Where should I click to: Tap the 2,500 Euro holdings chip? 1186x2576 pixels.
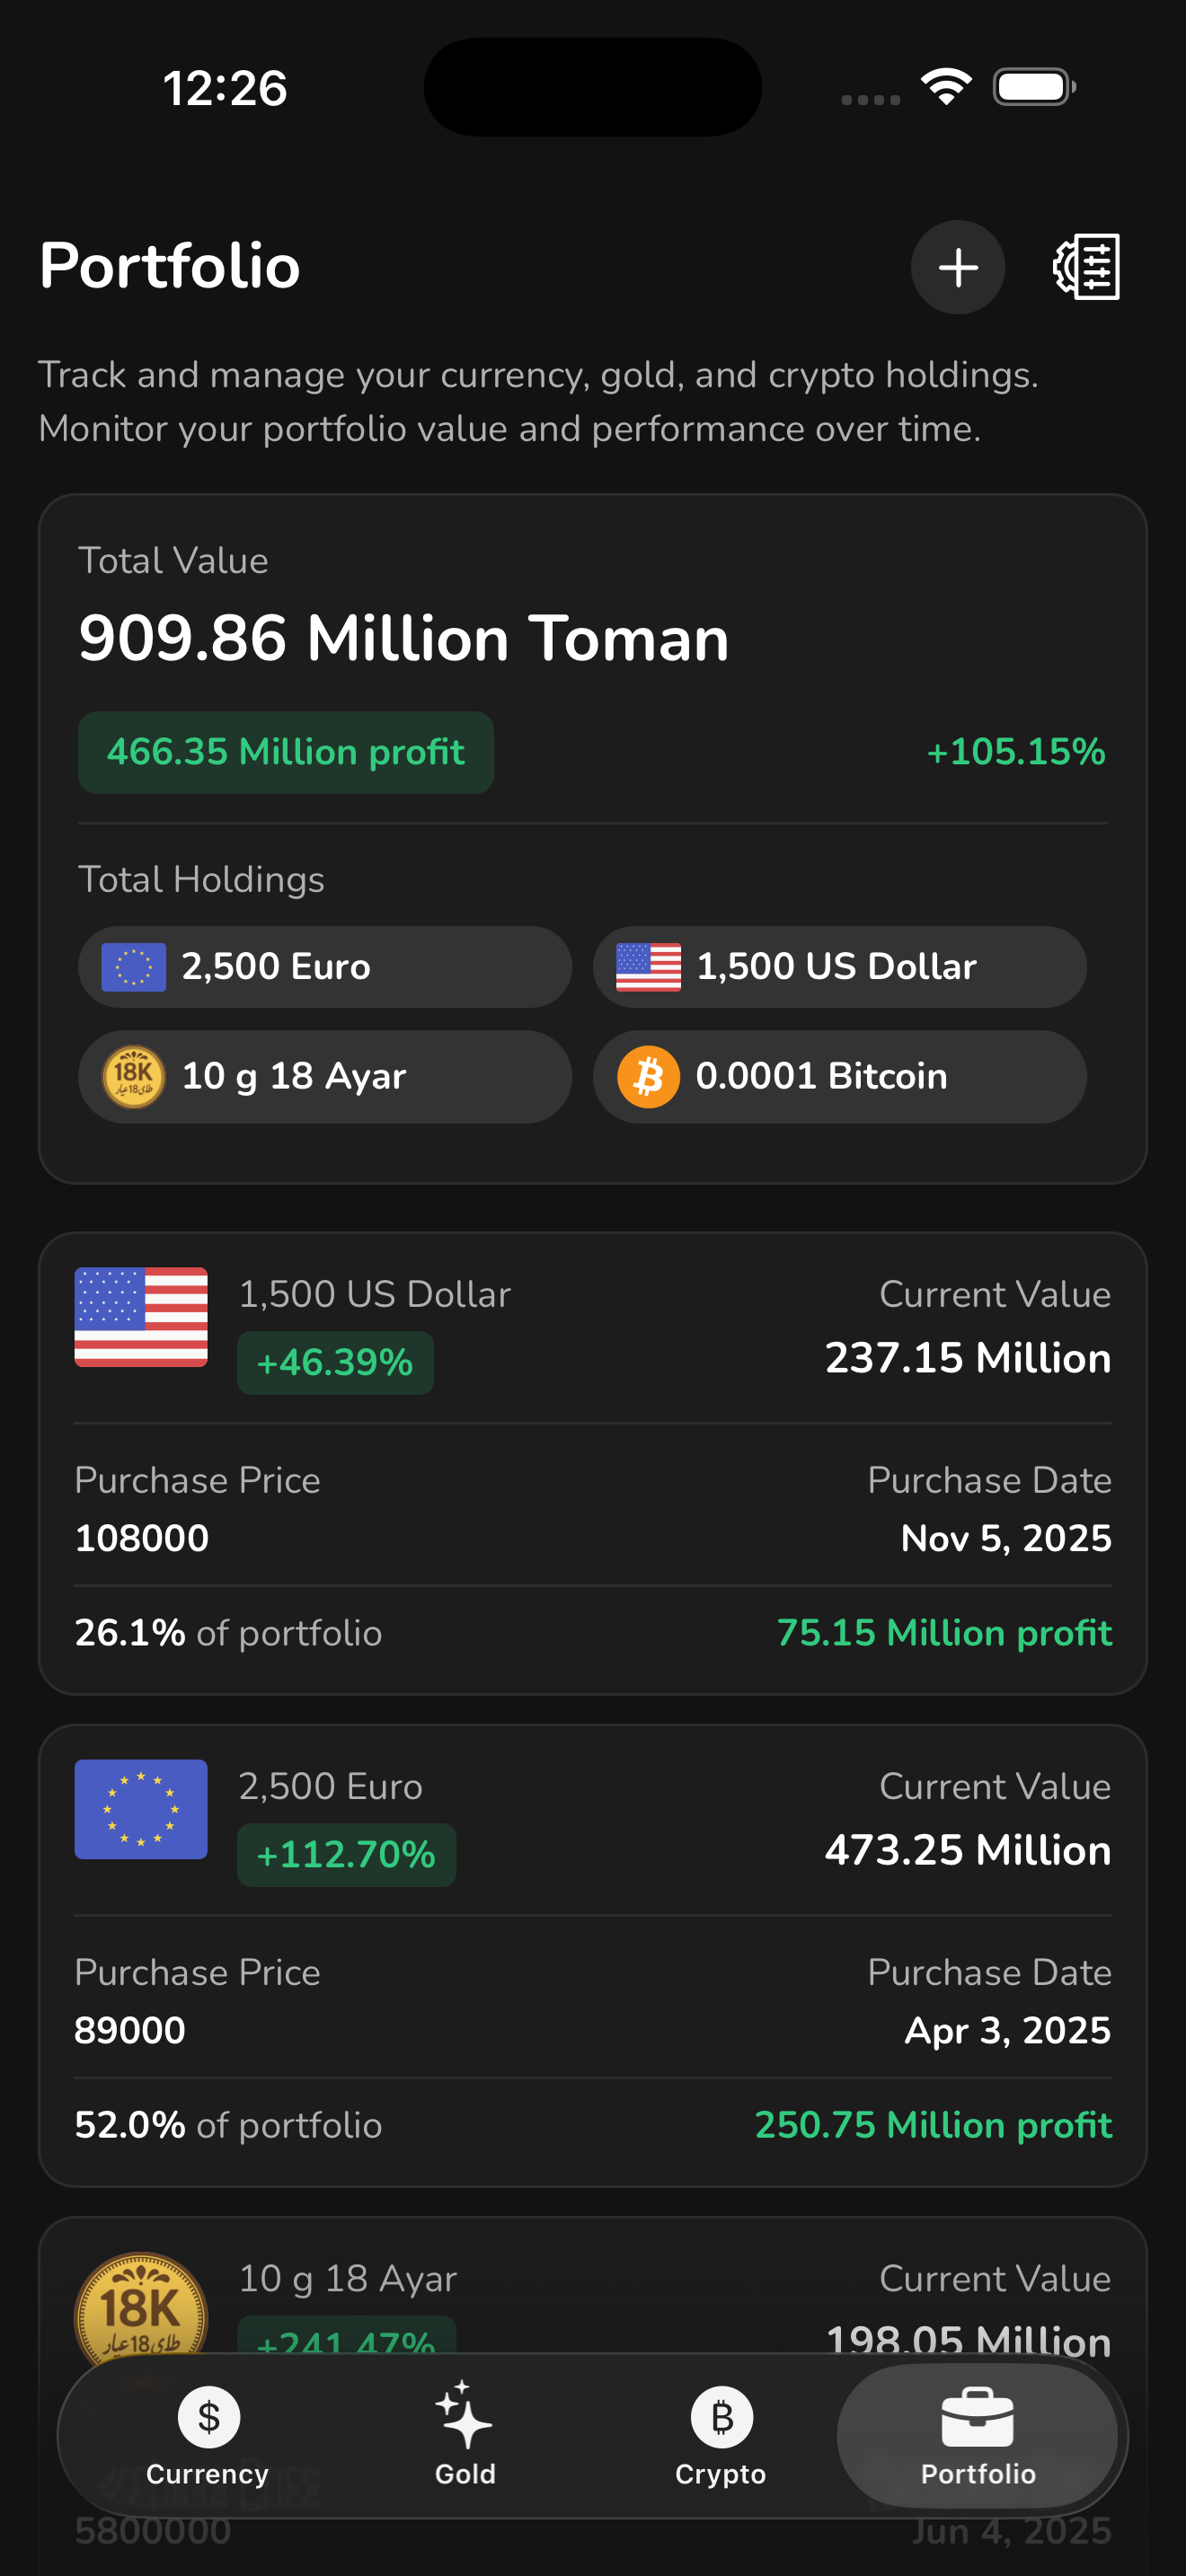coord(325,967)
